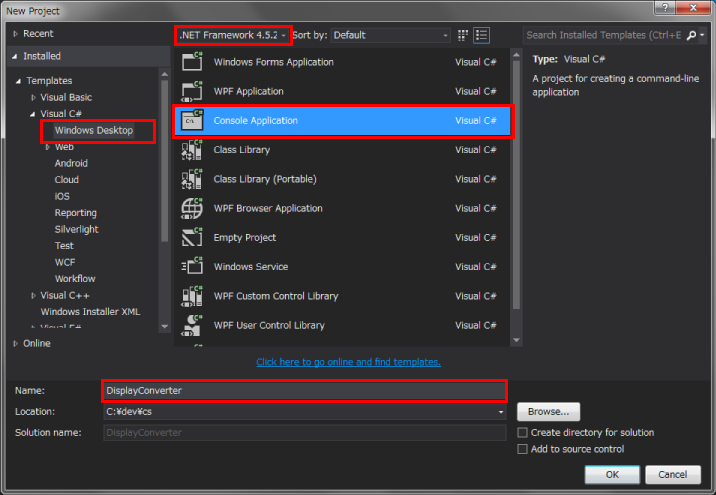Select the WPF Application template icon

tap(192, 91)
